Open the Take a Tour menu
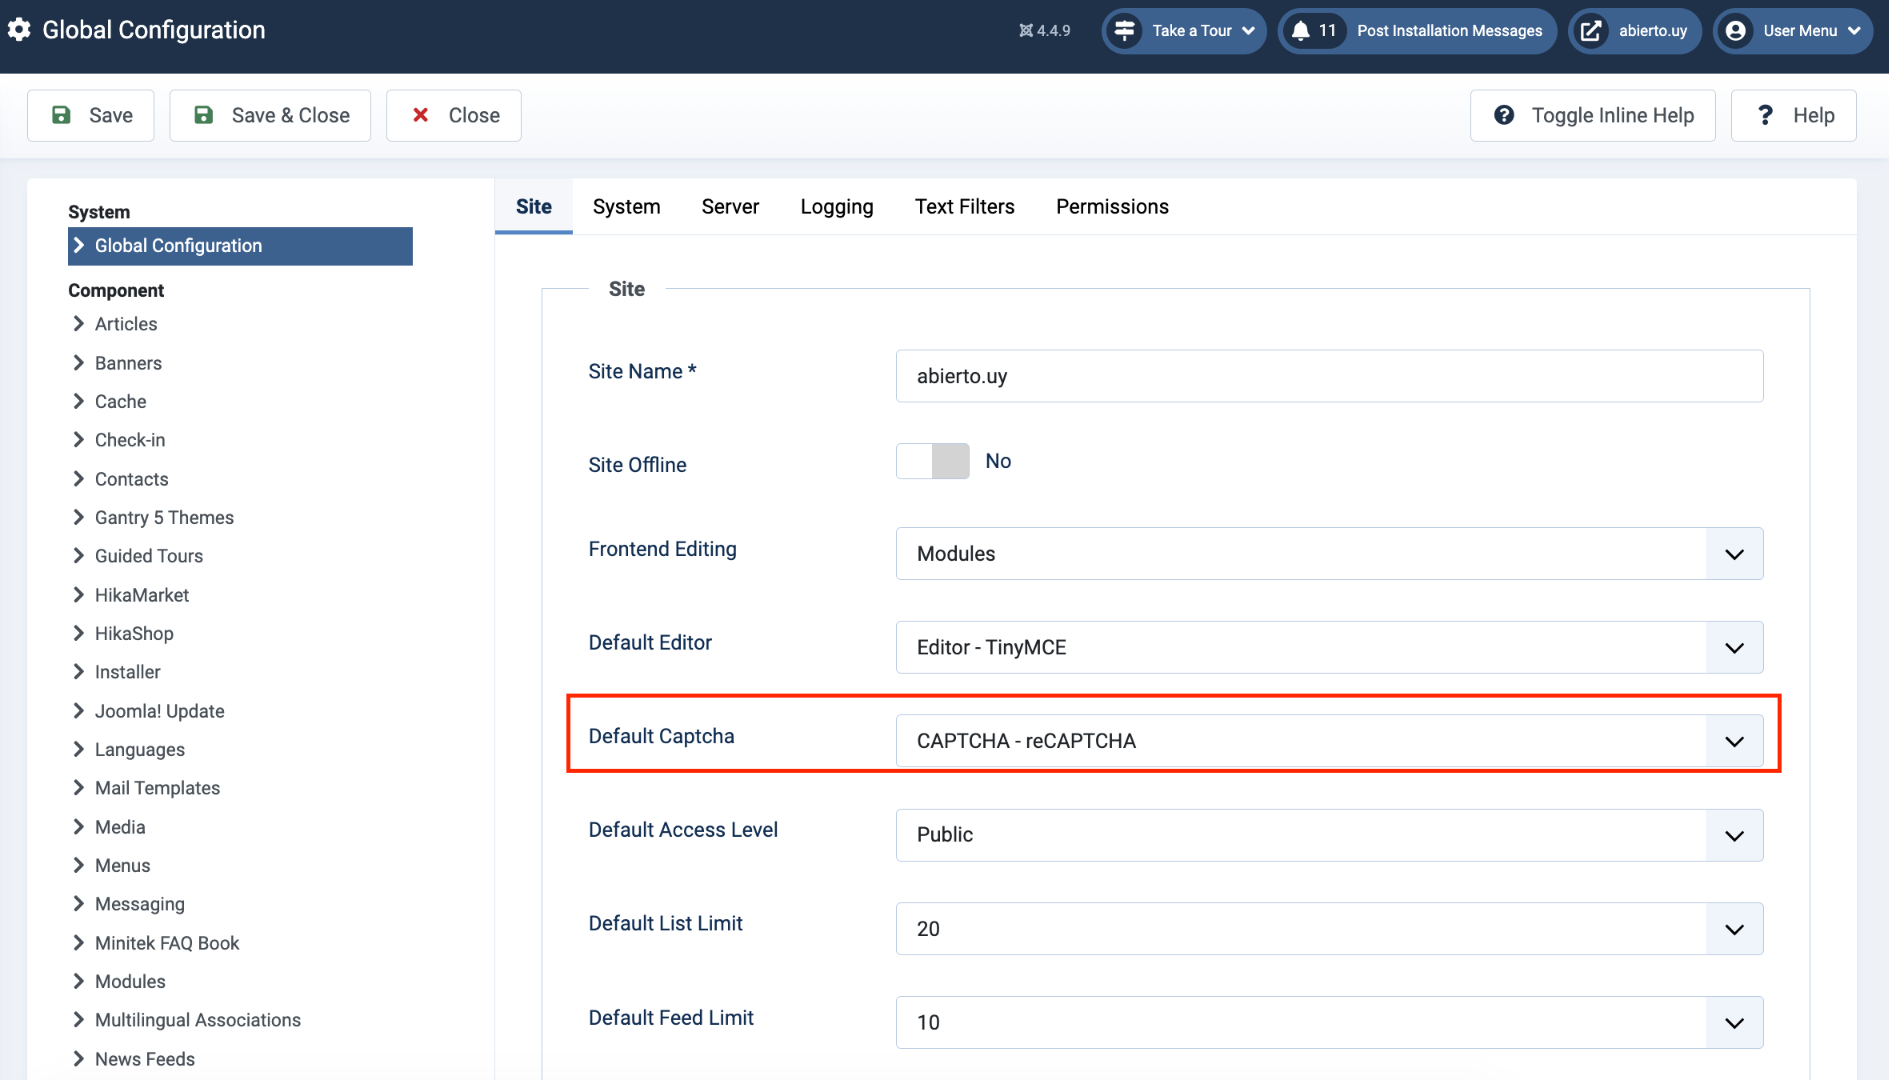Image resolution: width=1889 pixels, height=1080 pixels. (x=1184, y=31)
